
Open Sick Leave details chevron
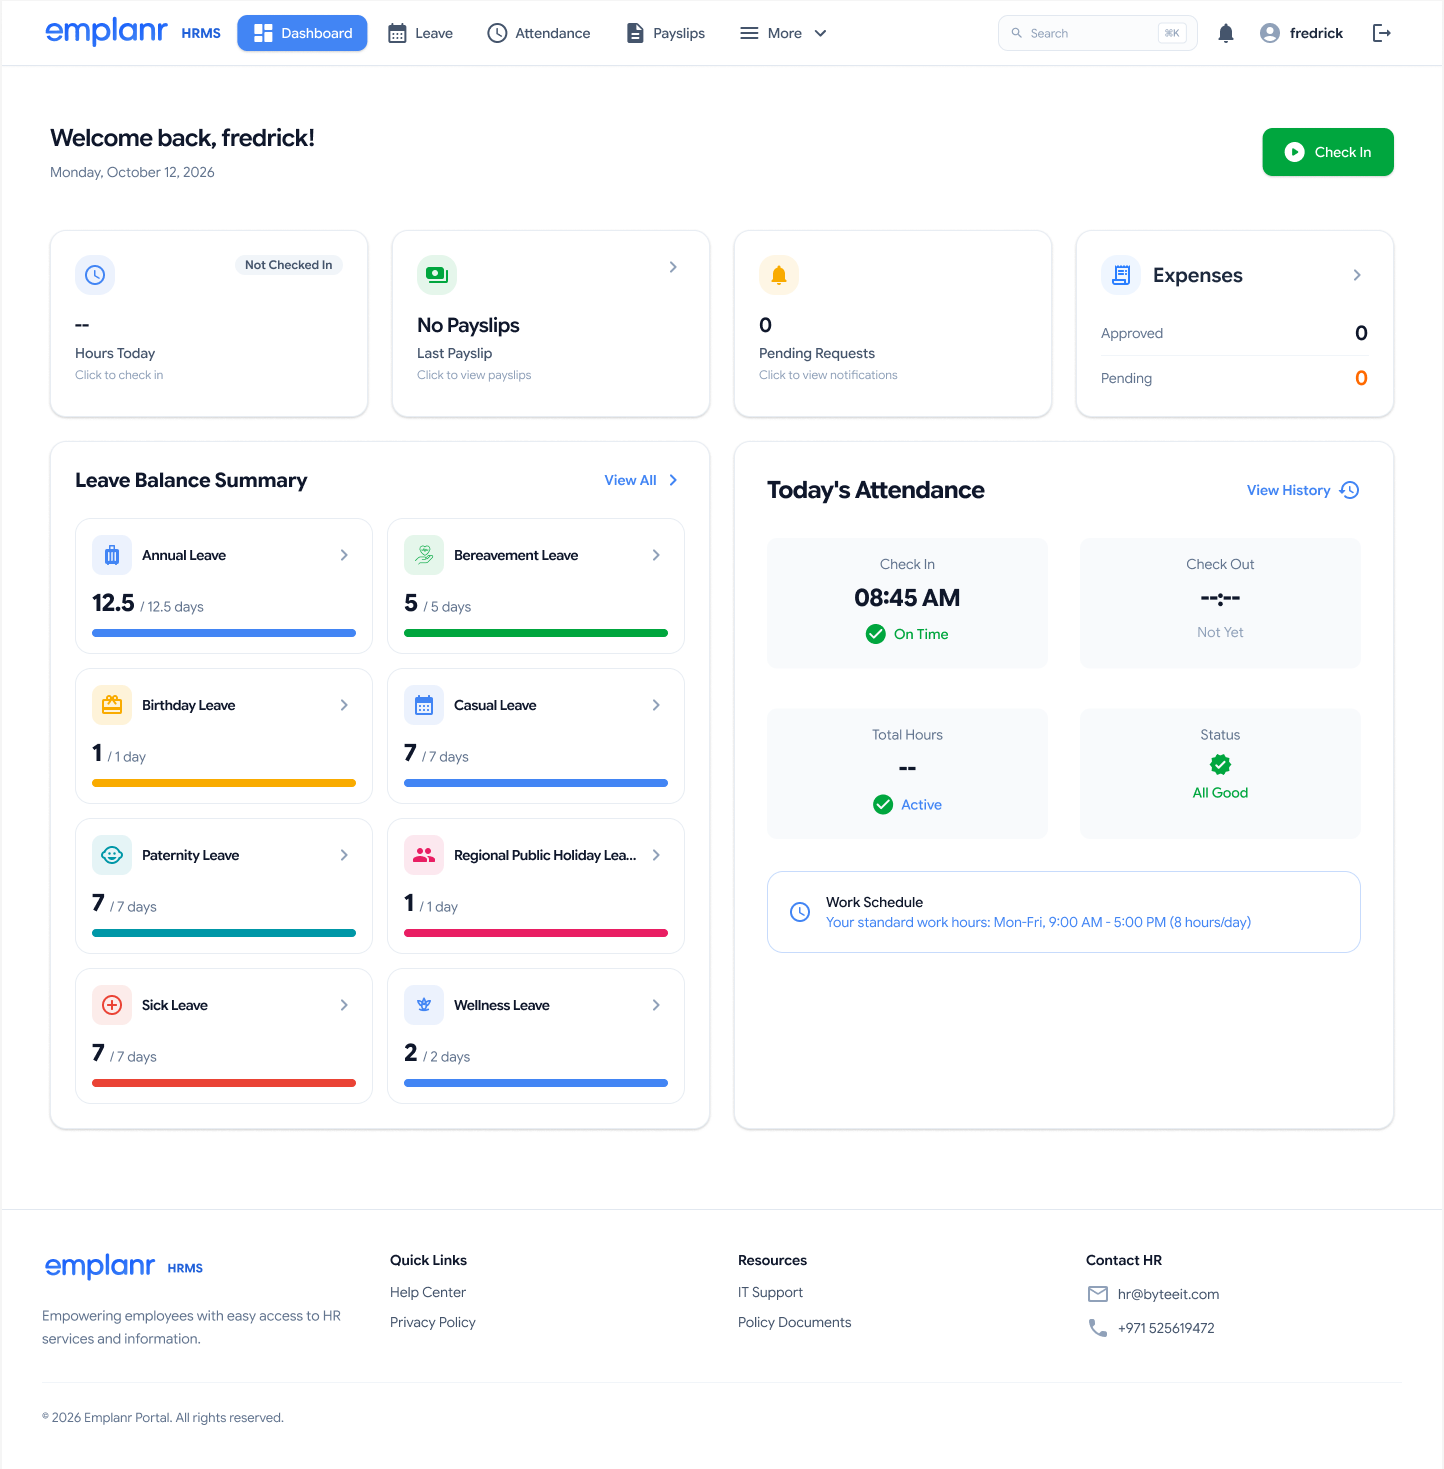coord(344,1005)
